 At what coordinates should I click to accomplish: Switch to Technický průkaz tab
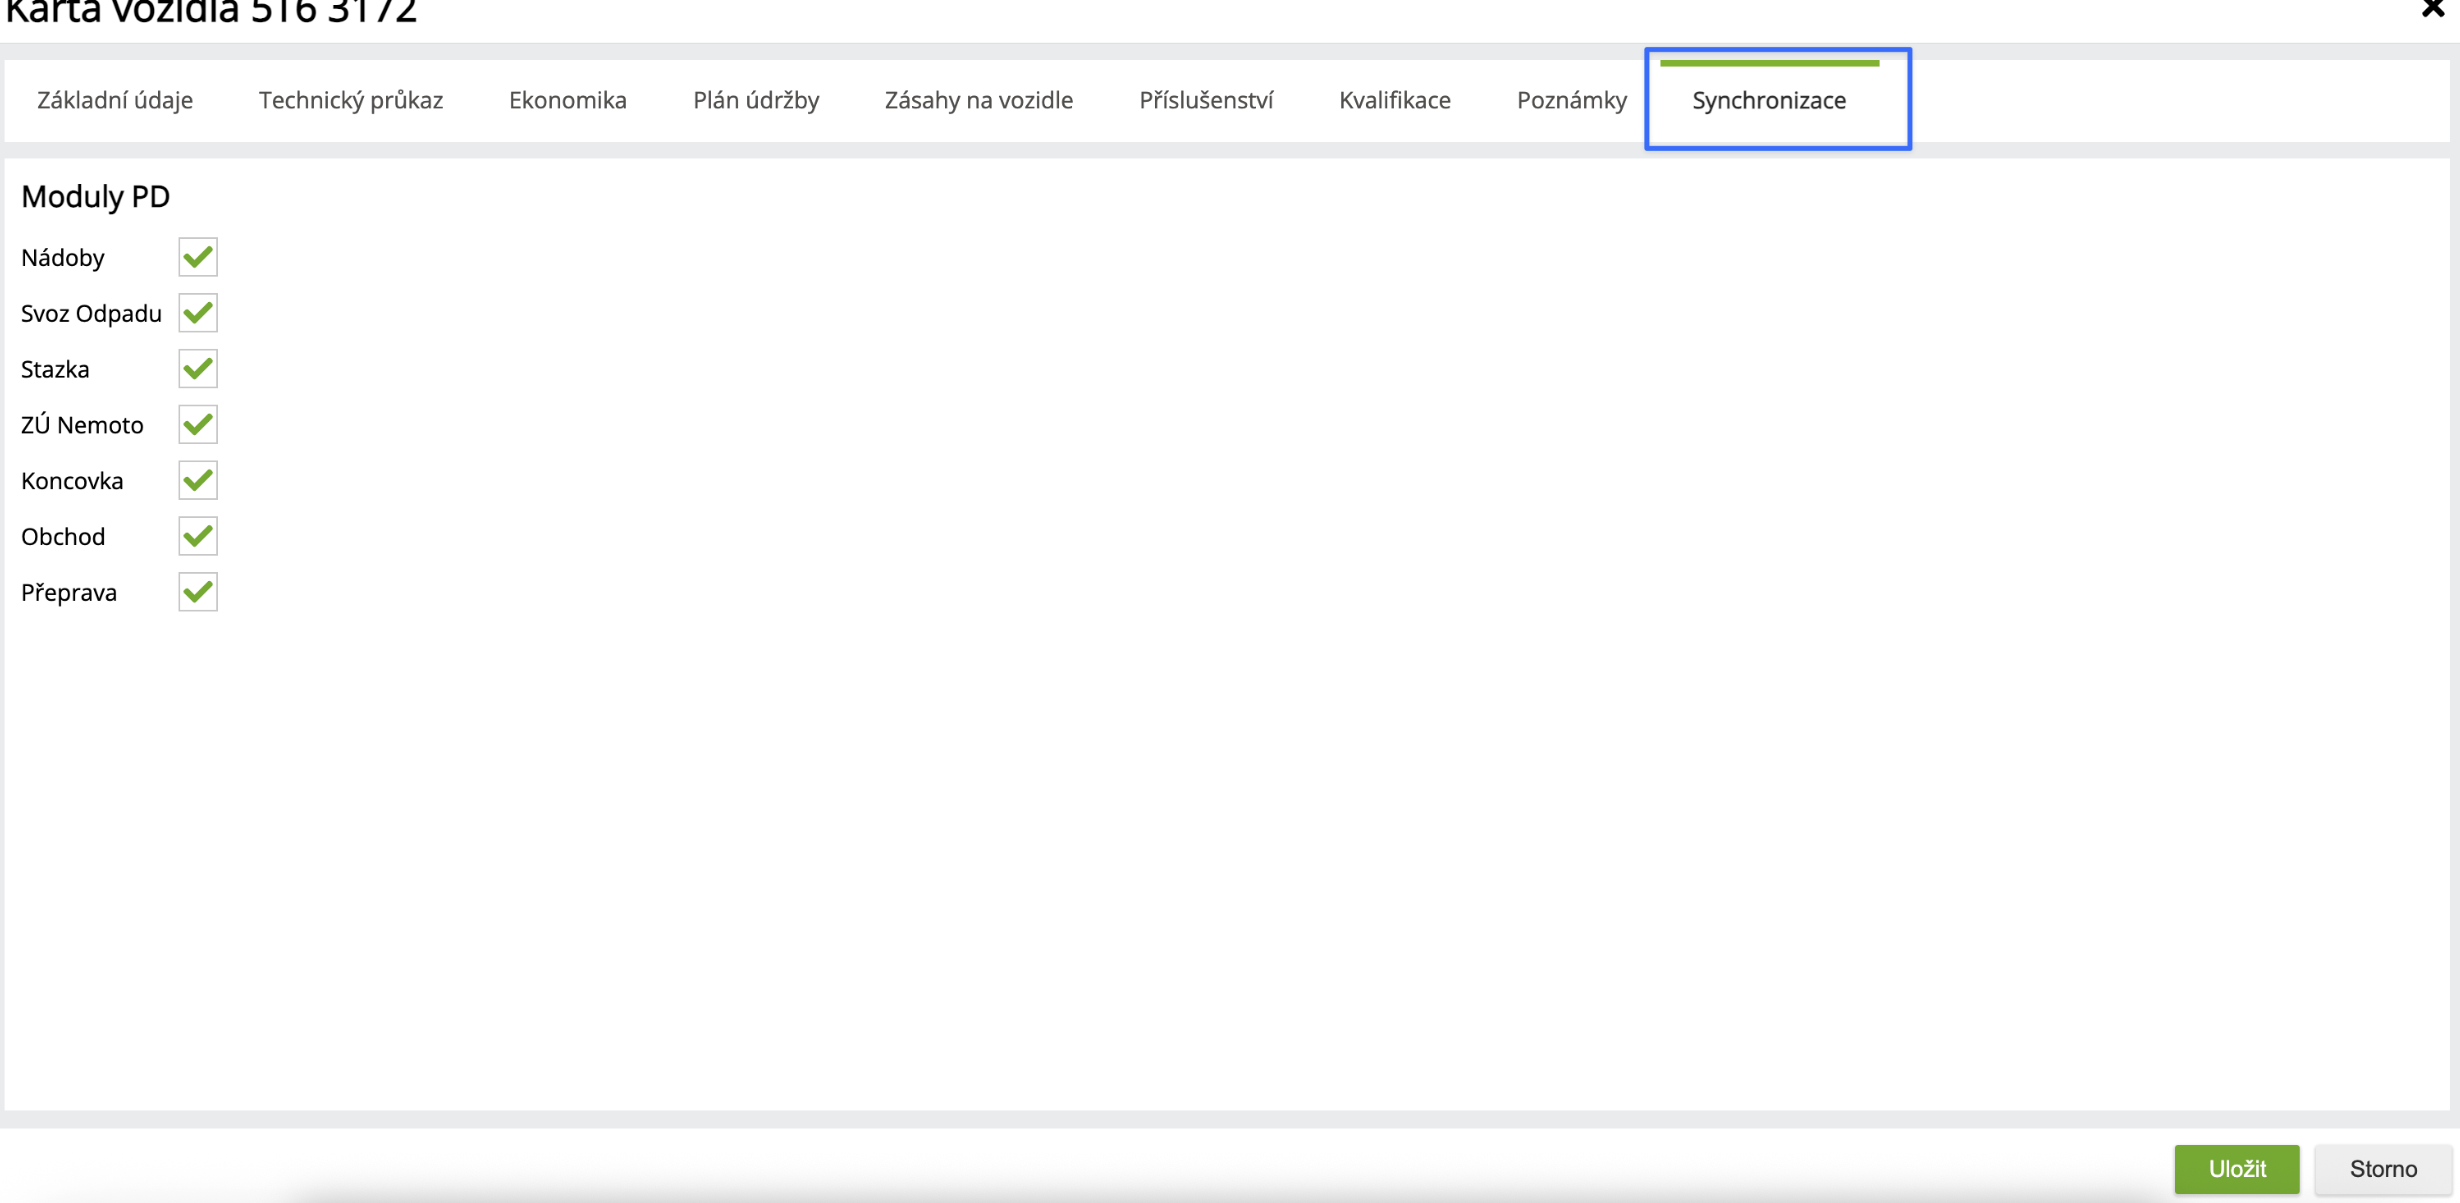[351, 100]
